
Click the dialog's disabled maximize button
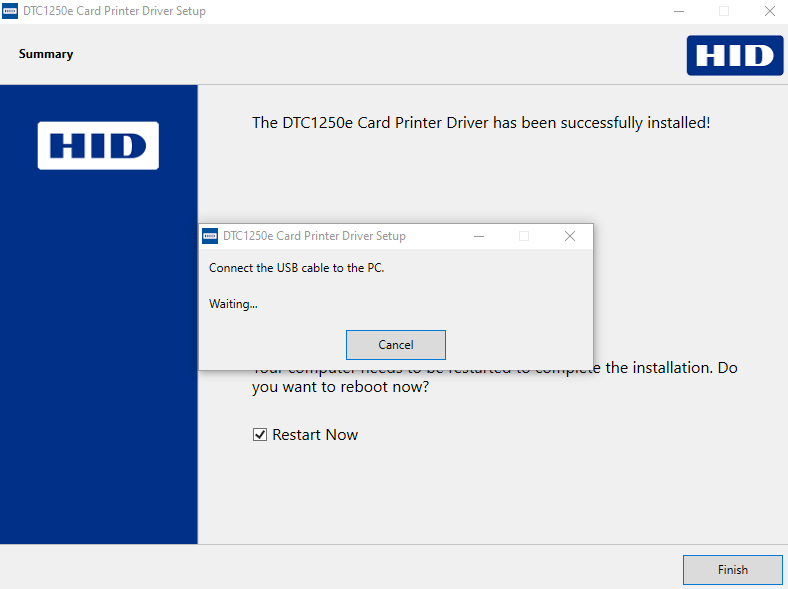[524, 236]
